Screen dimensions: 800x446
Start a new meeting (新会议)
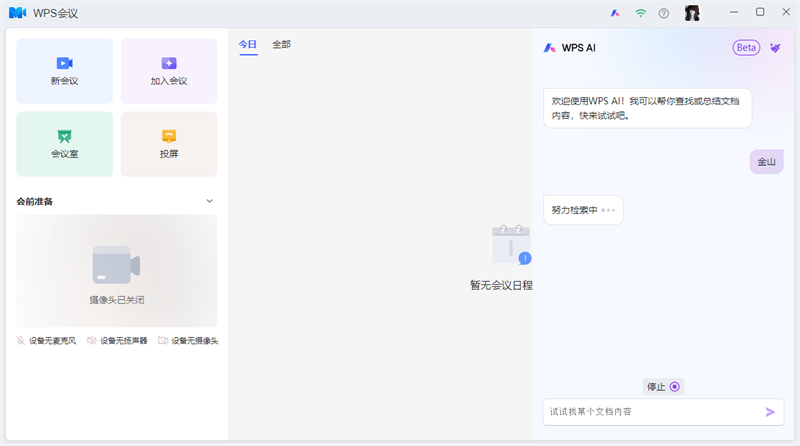pyautogui.click(x=64, y=71)
